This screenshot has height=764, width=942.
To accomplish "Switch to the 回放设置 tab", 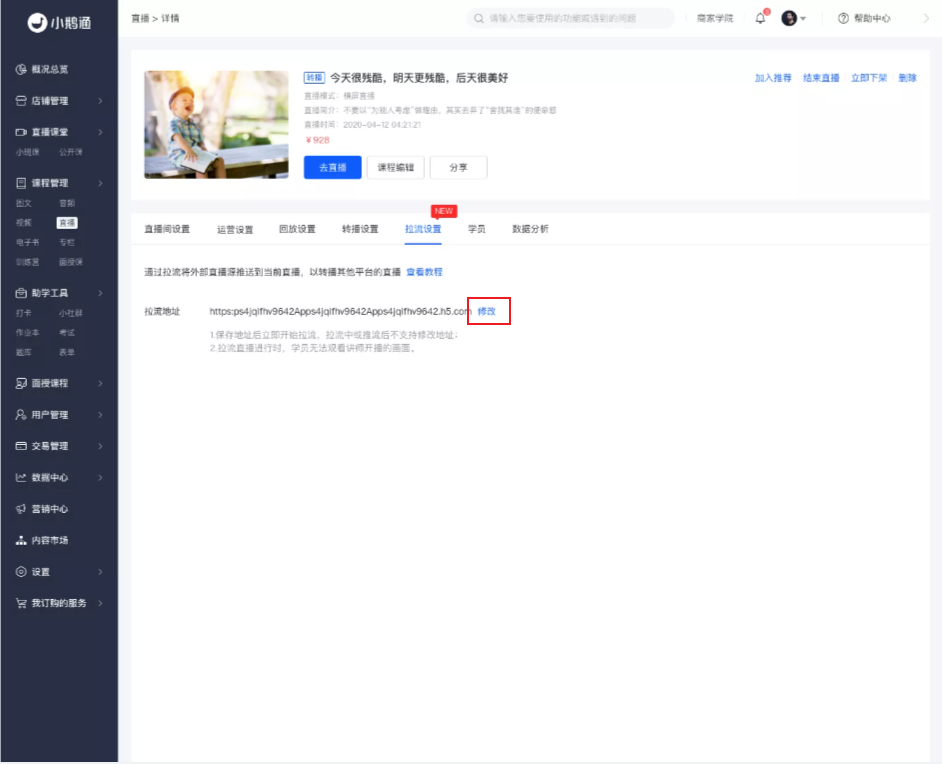I will pyautogui.click(x=297, y=229).
